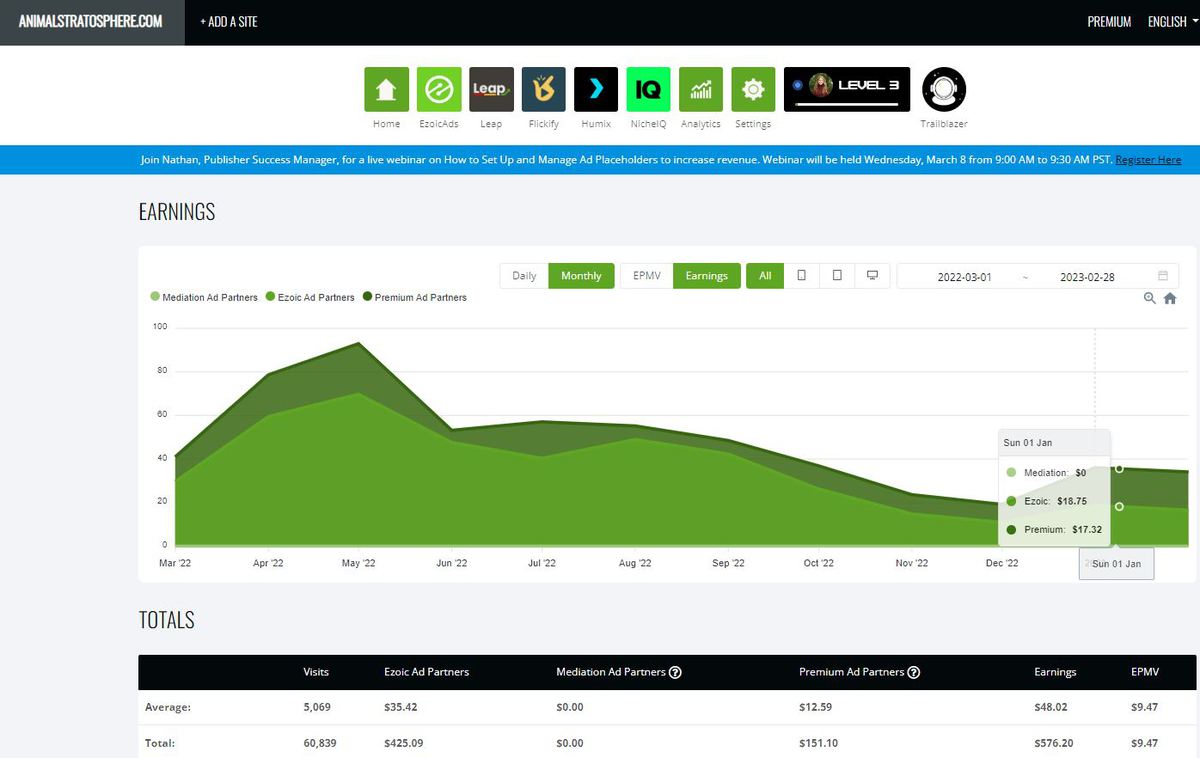This screenshot has width=1200, height=758.
Task: Click the Visits column header
Action: pyautogui.click(x=316, y=672)
